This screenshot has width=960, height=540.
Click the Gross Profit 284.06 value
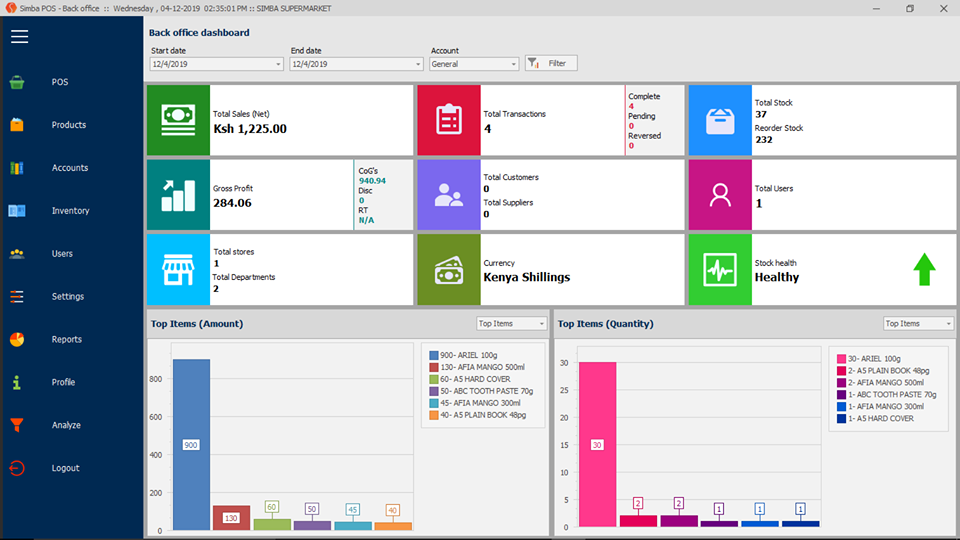(x=232, y=203)
